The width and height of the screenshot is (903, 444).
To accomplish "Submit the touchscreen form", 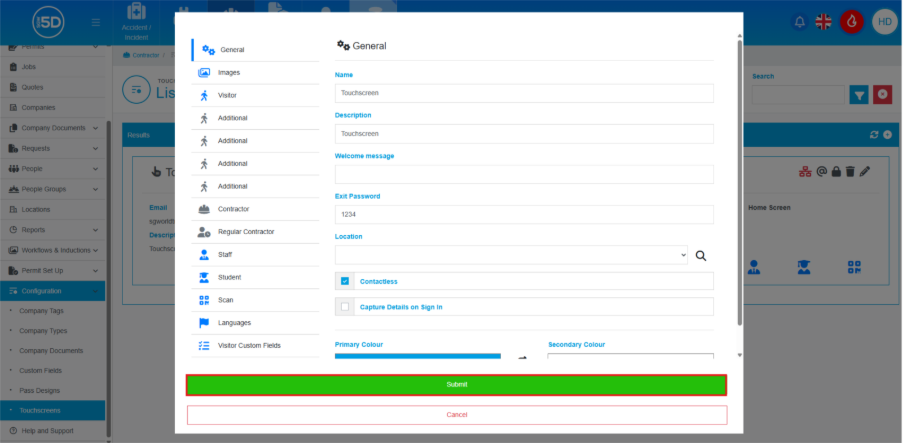I will [x=457, y=385].
